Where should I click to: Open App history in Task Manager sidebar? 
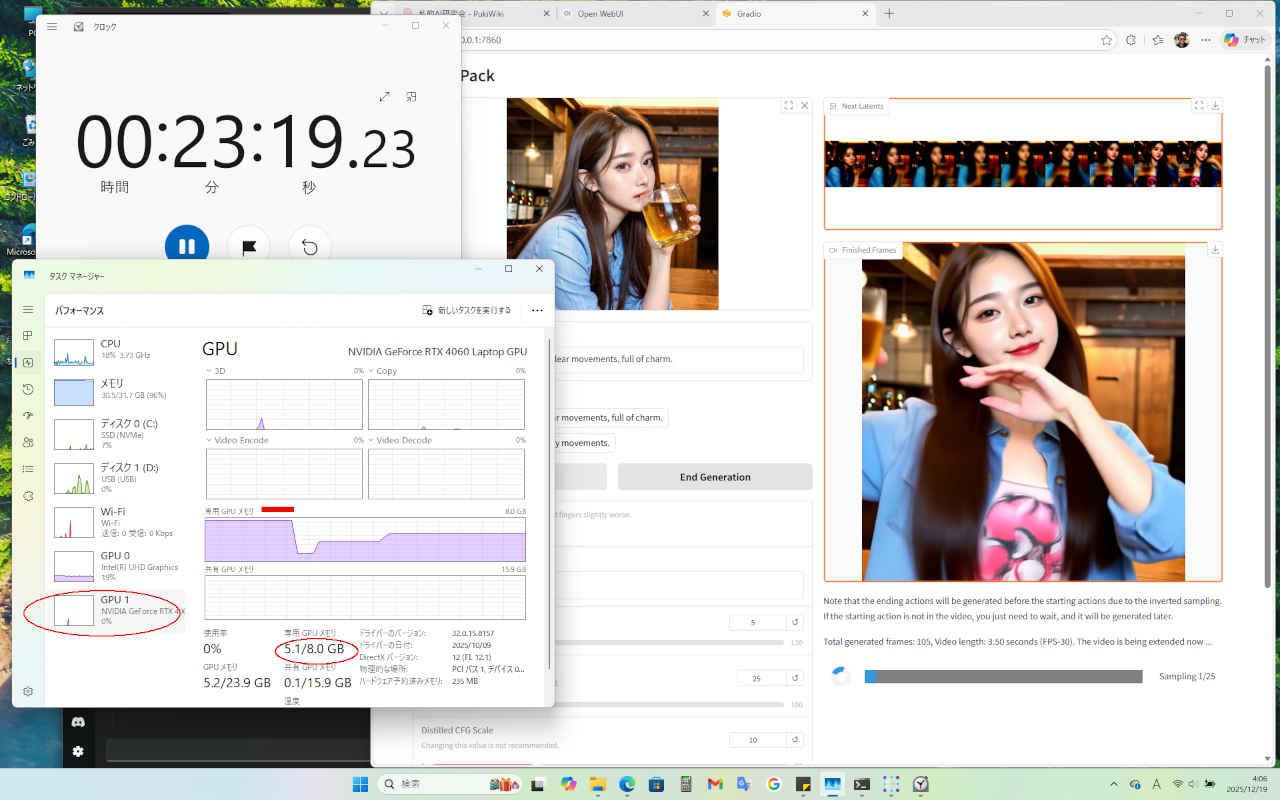click(x=28, y=389)
